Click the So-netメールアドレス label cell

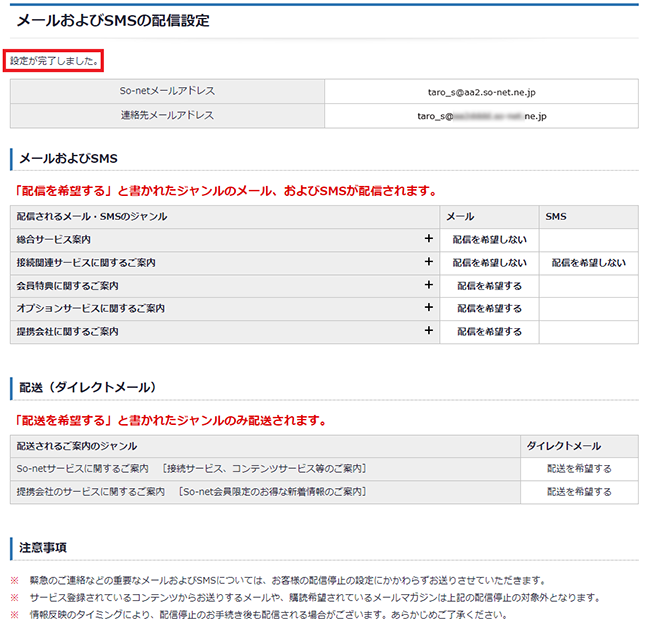point(167,92)
